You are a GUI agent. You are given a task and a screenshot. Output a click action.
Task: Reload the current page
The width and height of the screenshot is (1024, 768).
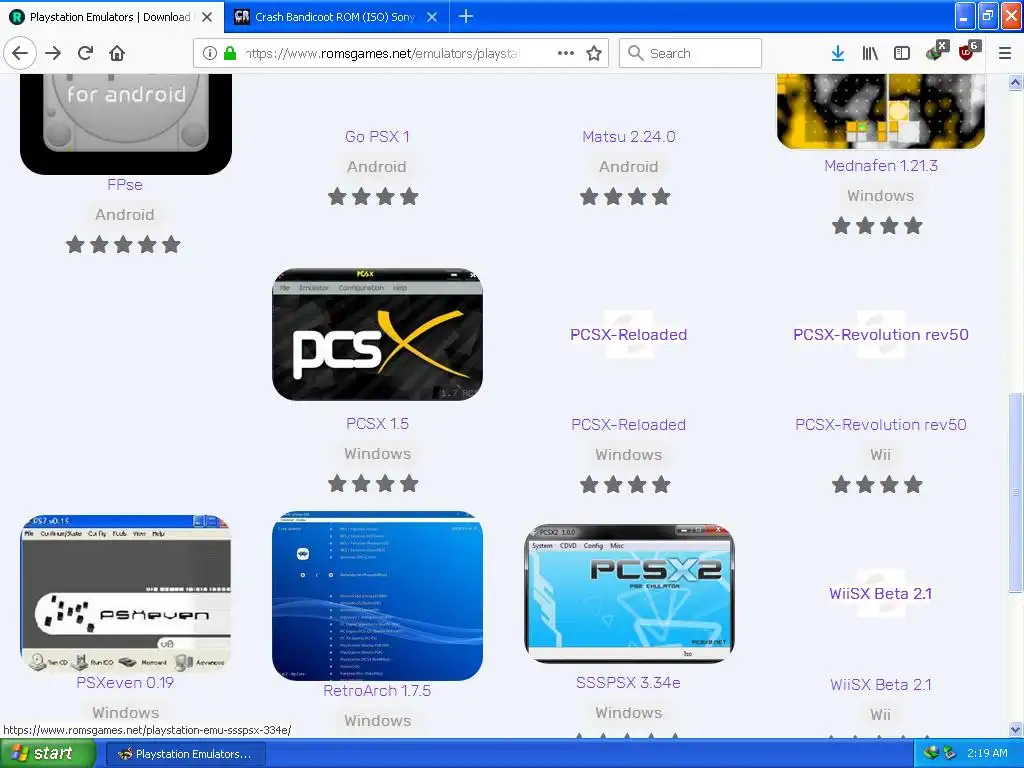point(85,53)
